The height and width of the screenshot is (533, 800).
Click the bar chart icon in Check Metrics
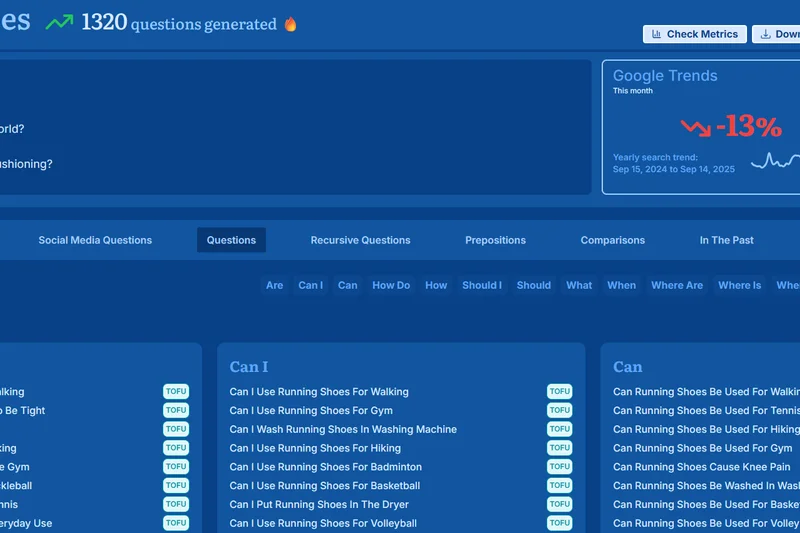coord(657,34)
